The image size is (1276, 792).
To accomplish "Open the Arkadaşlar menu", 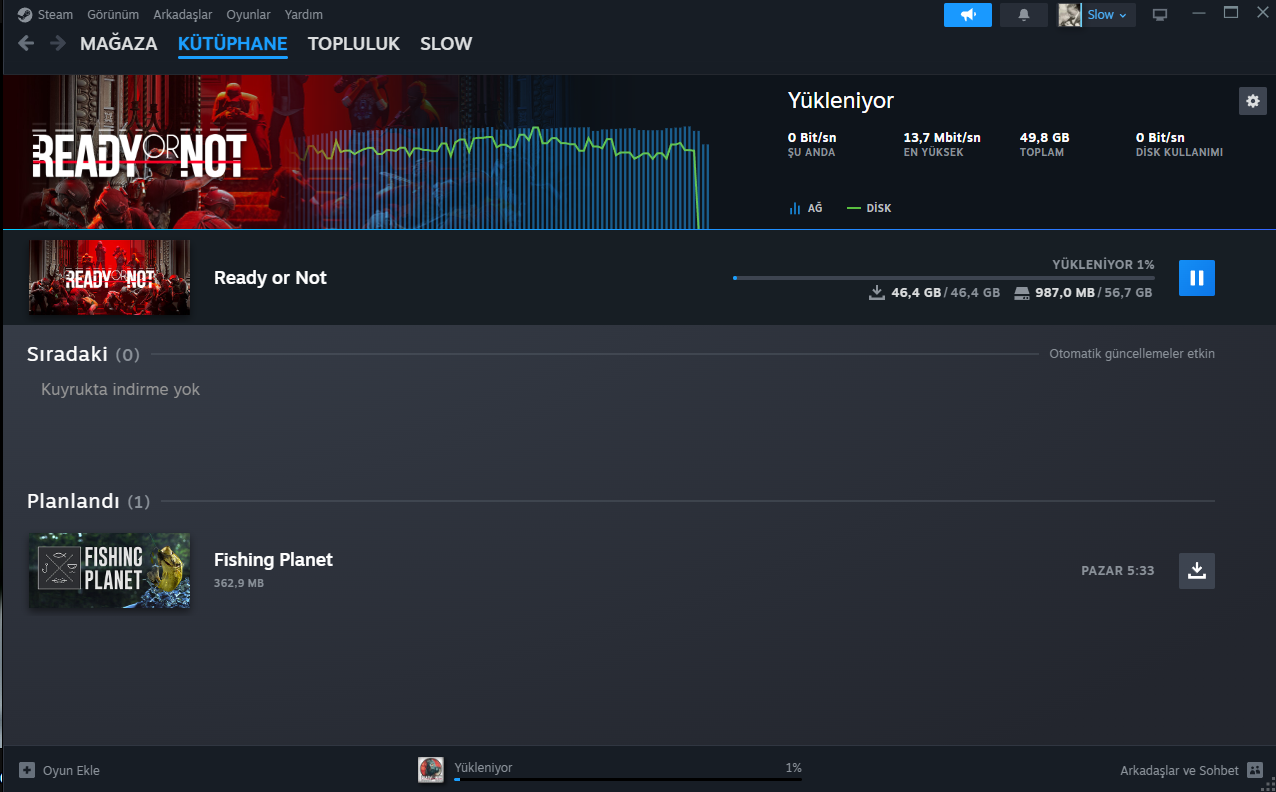I will click(x=183, y=15).
